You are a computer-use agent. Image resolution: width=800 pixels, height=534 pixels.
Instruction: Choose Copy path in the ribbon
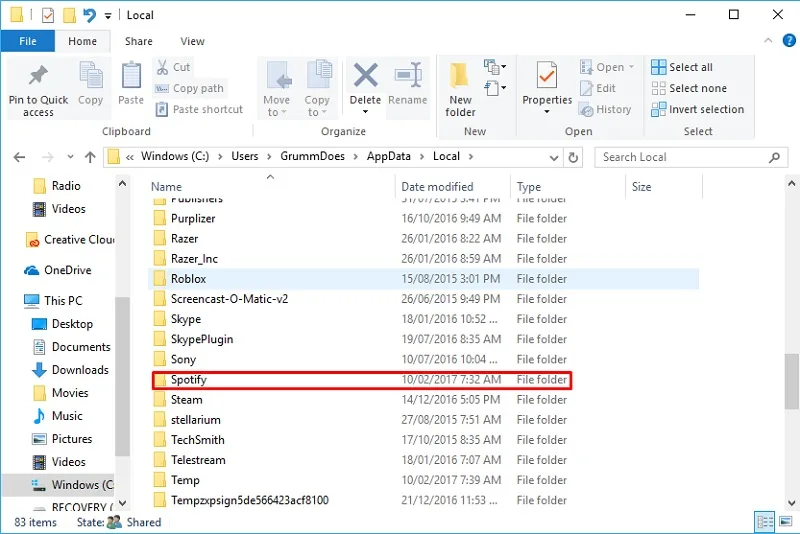[x=189, y=88]
